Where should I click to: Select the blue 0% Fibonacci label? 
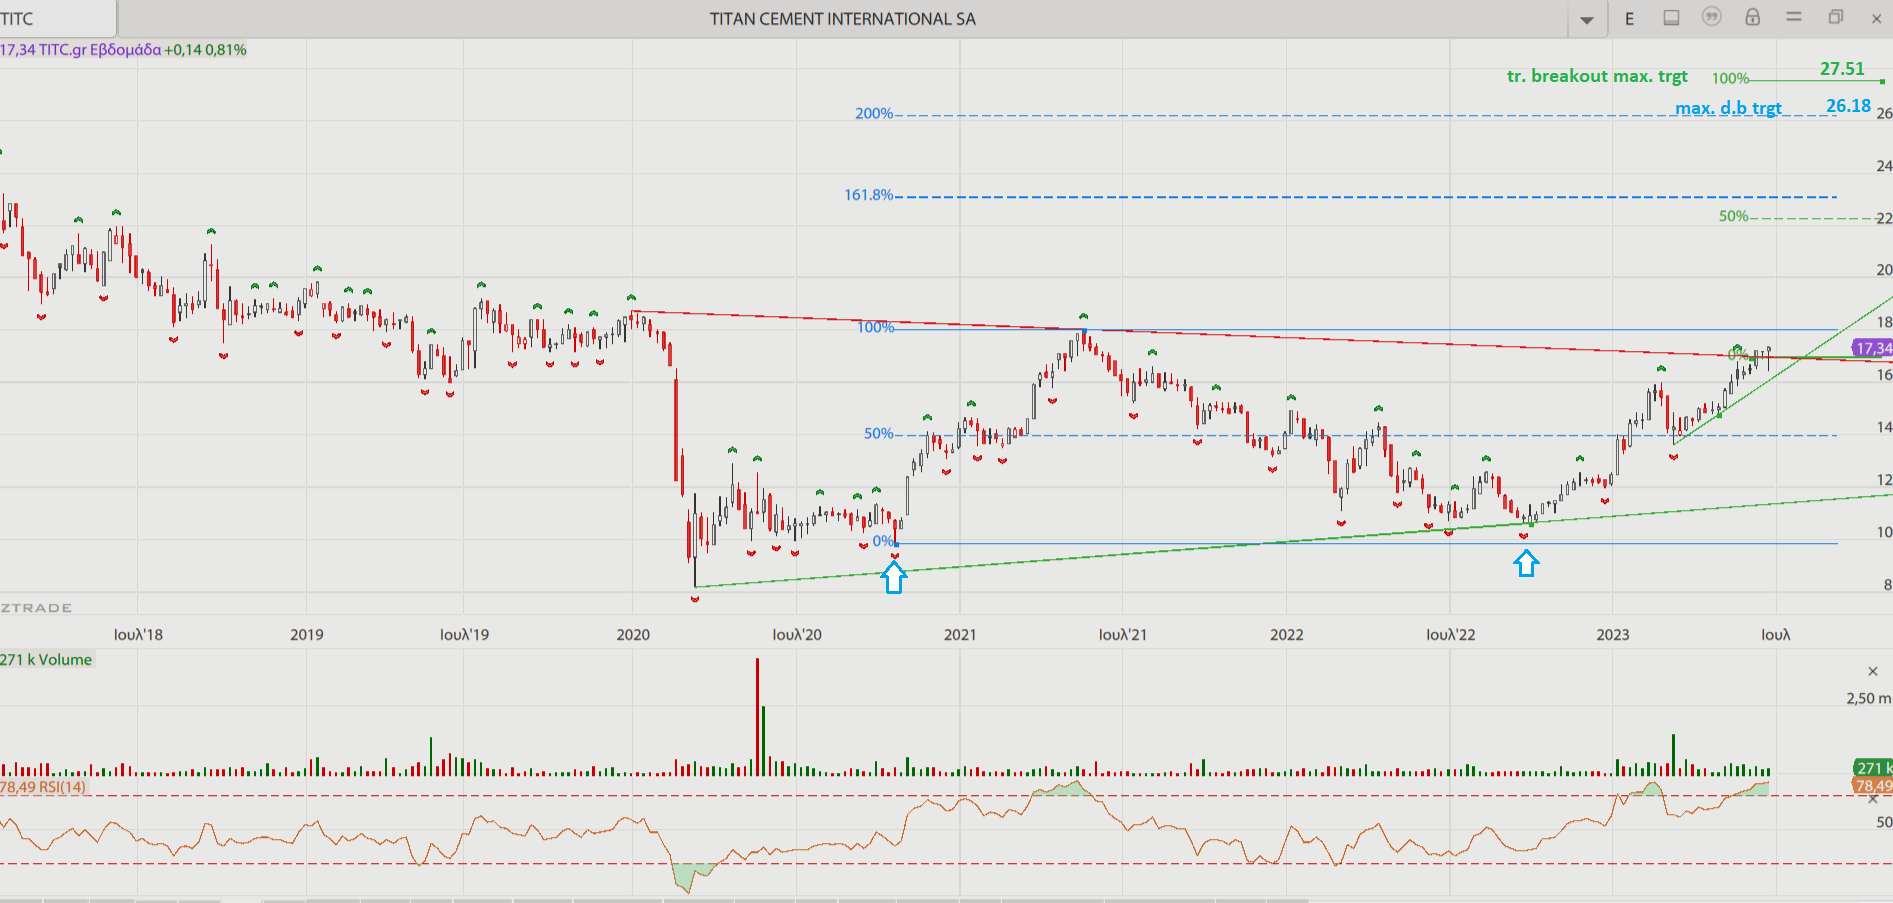click(x=883, y=541)
